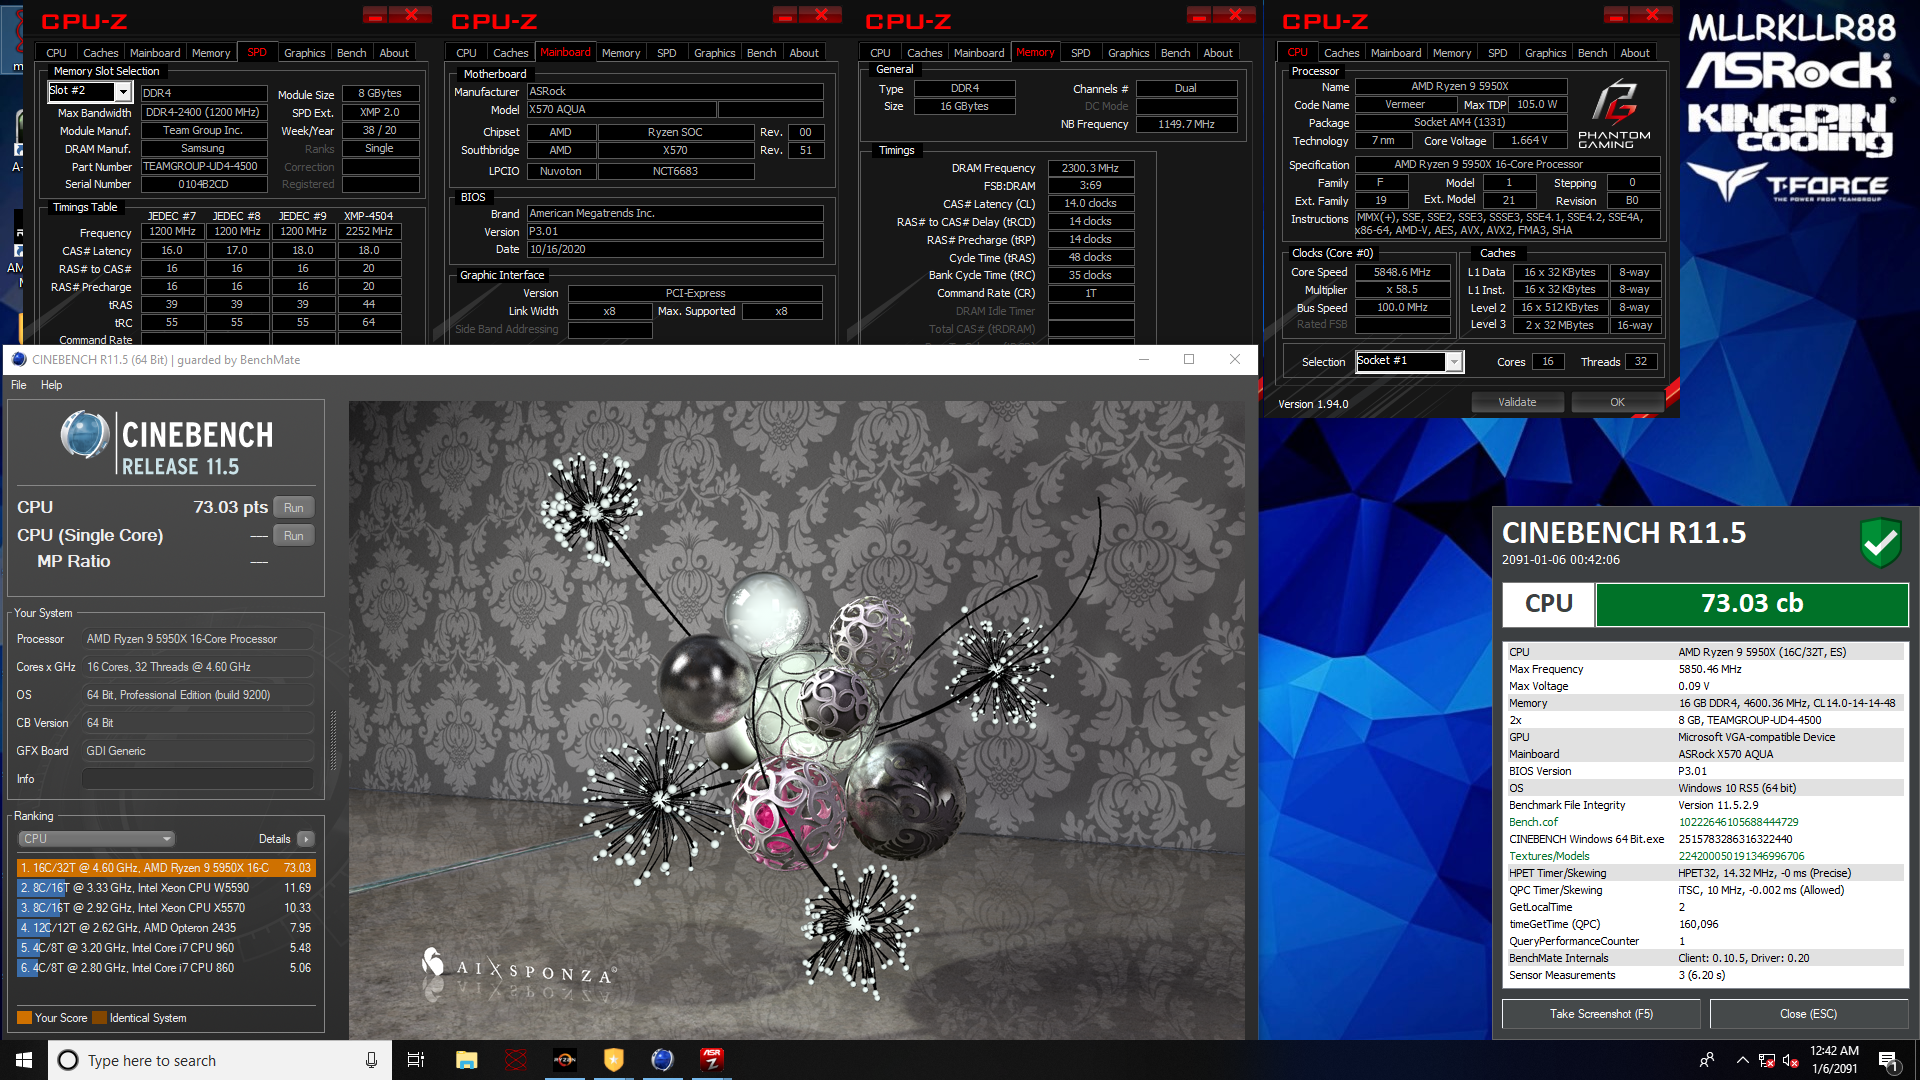This screenshot has width=1920, height=1080.
Task: Select the Mainboard tab in the third CPU-Z window
Action: tap(978, 53)
